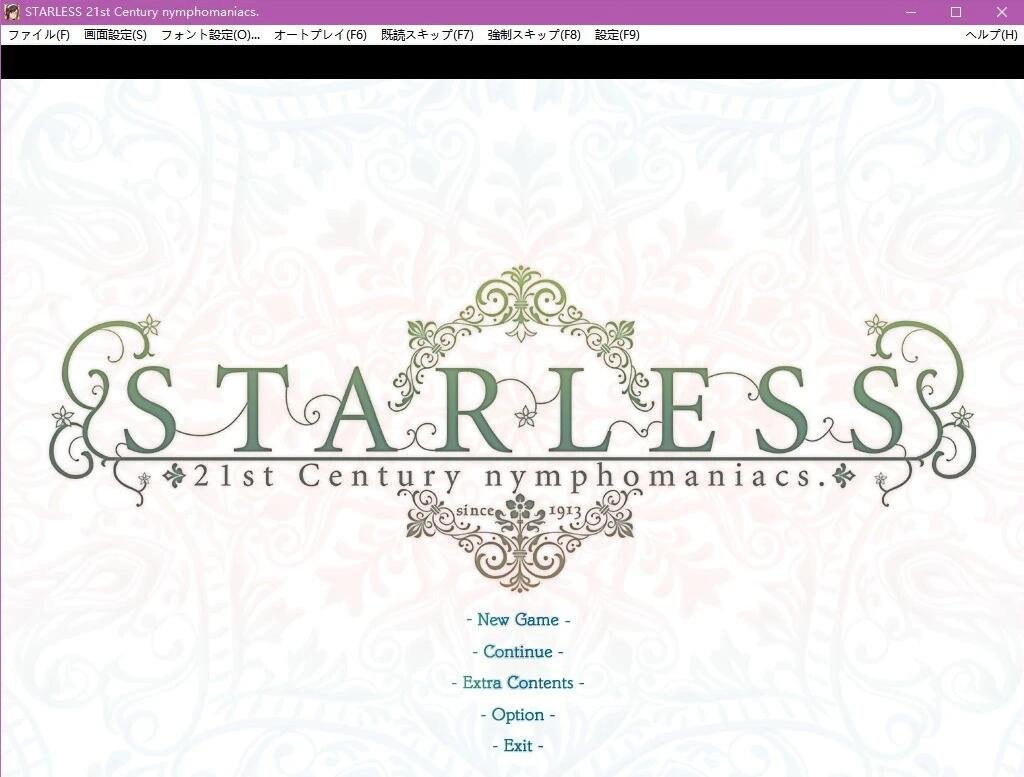Choose Continue on title screen
This screenshot has width=1024, height=777.
[x=518, y=652]
